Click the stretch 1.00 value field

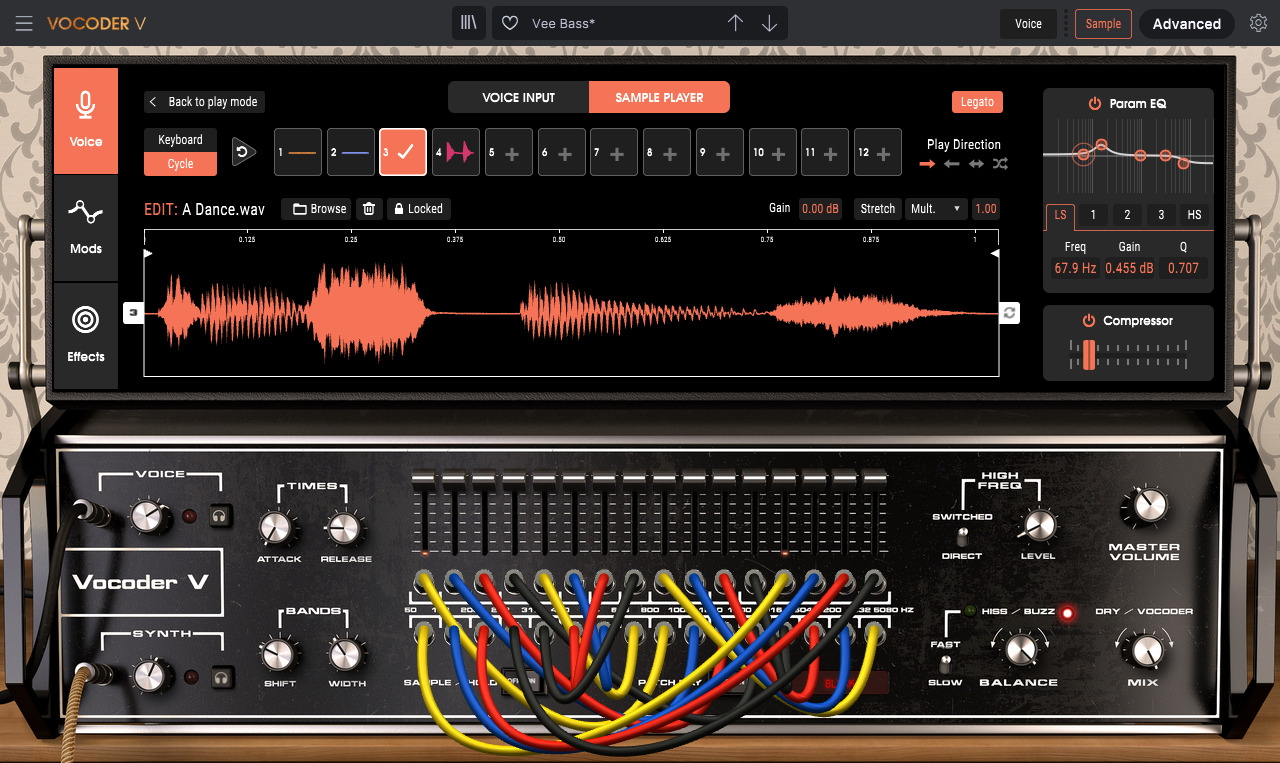(986, 209)
